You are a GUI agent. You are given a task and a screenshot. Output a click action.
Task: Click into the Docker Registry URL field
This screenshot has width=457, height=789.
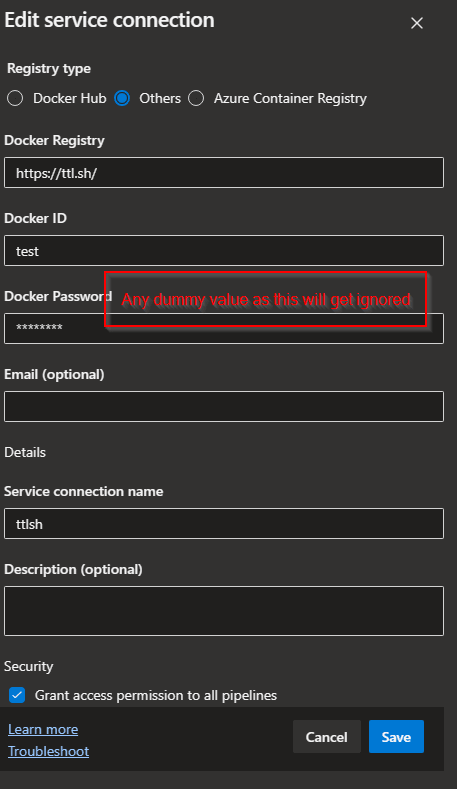click(x=224, y=173)
